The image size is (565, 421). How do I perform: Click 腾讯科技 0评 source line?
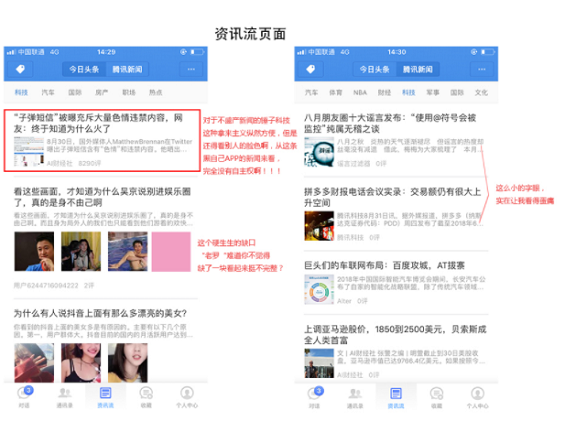(358, 237)
